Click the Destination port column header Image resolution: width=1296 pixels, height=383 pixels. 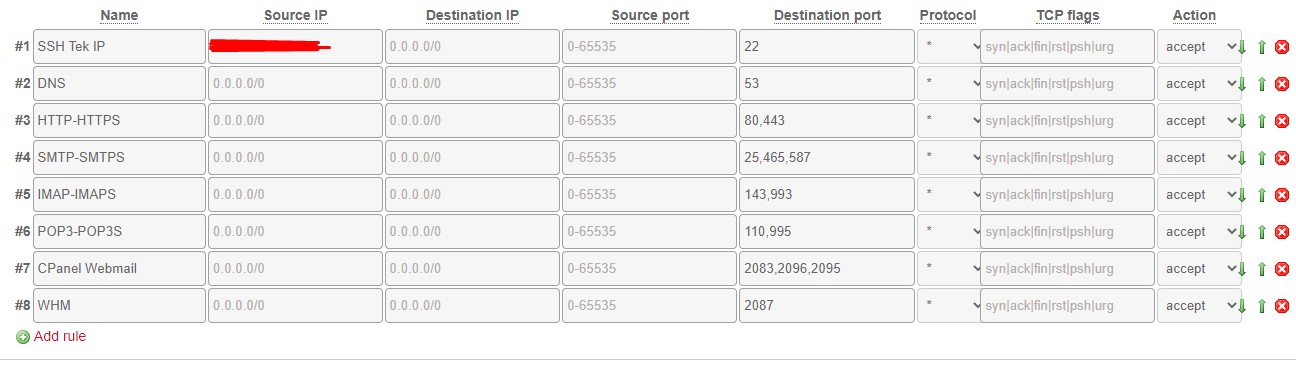(828, 16)
